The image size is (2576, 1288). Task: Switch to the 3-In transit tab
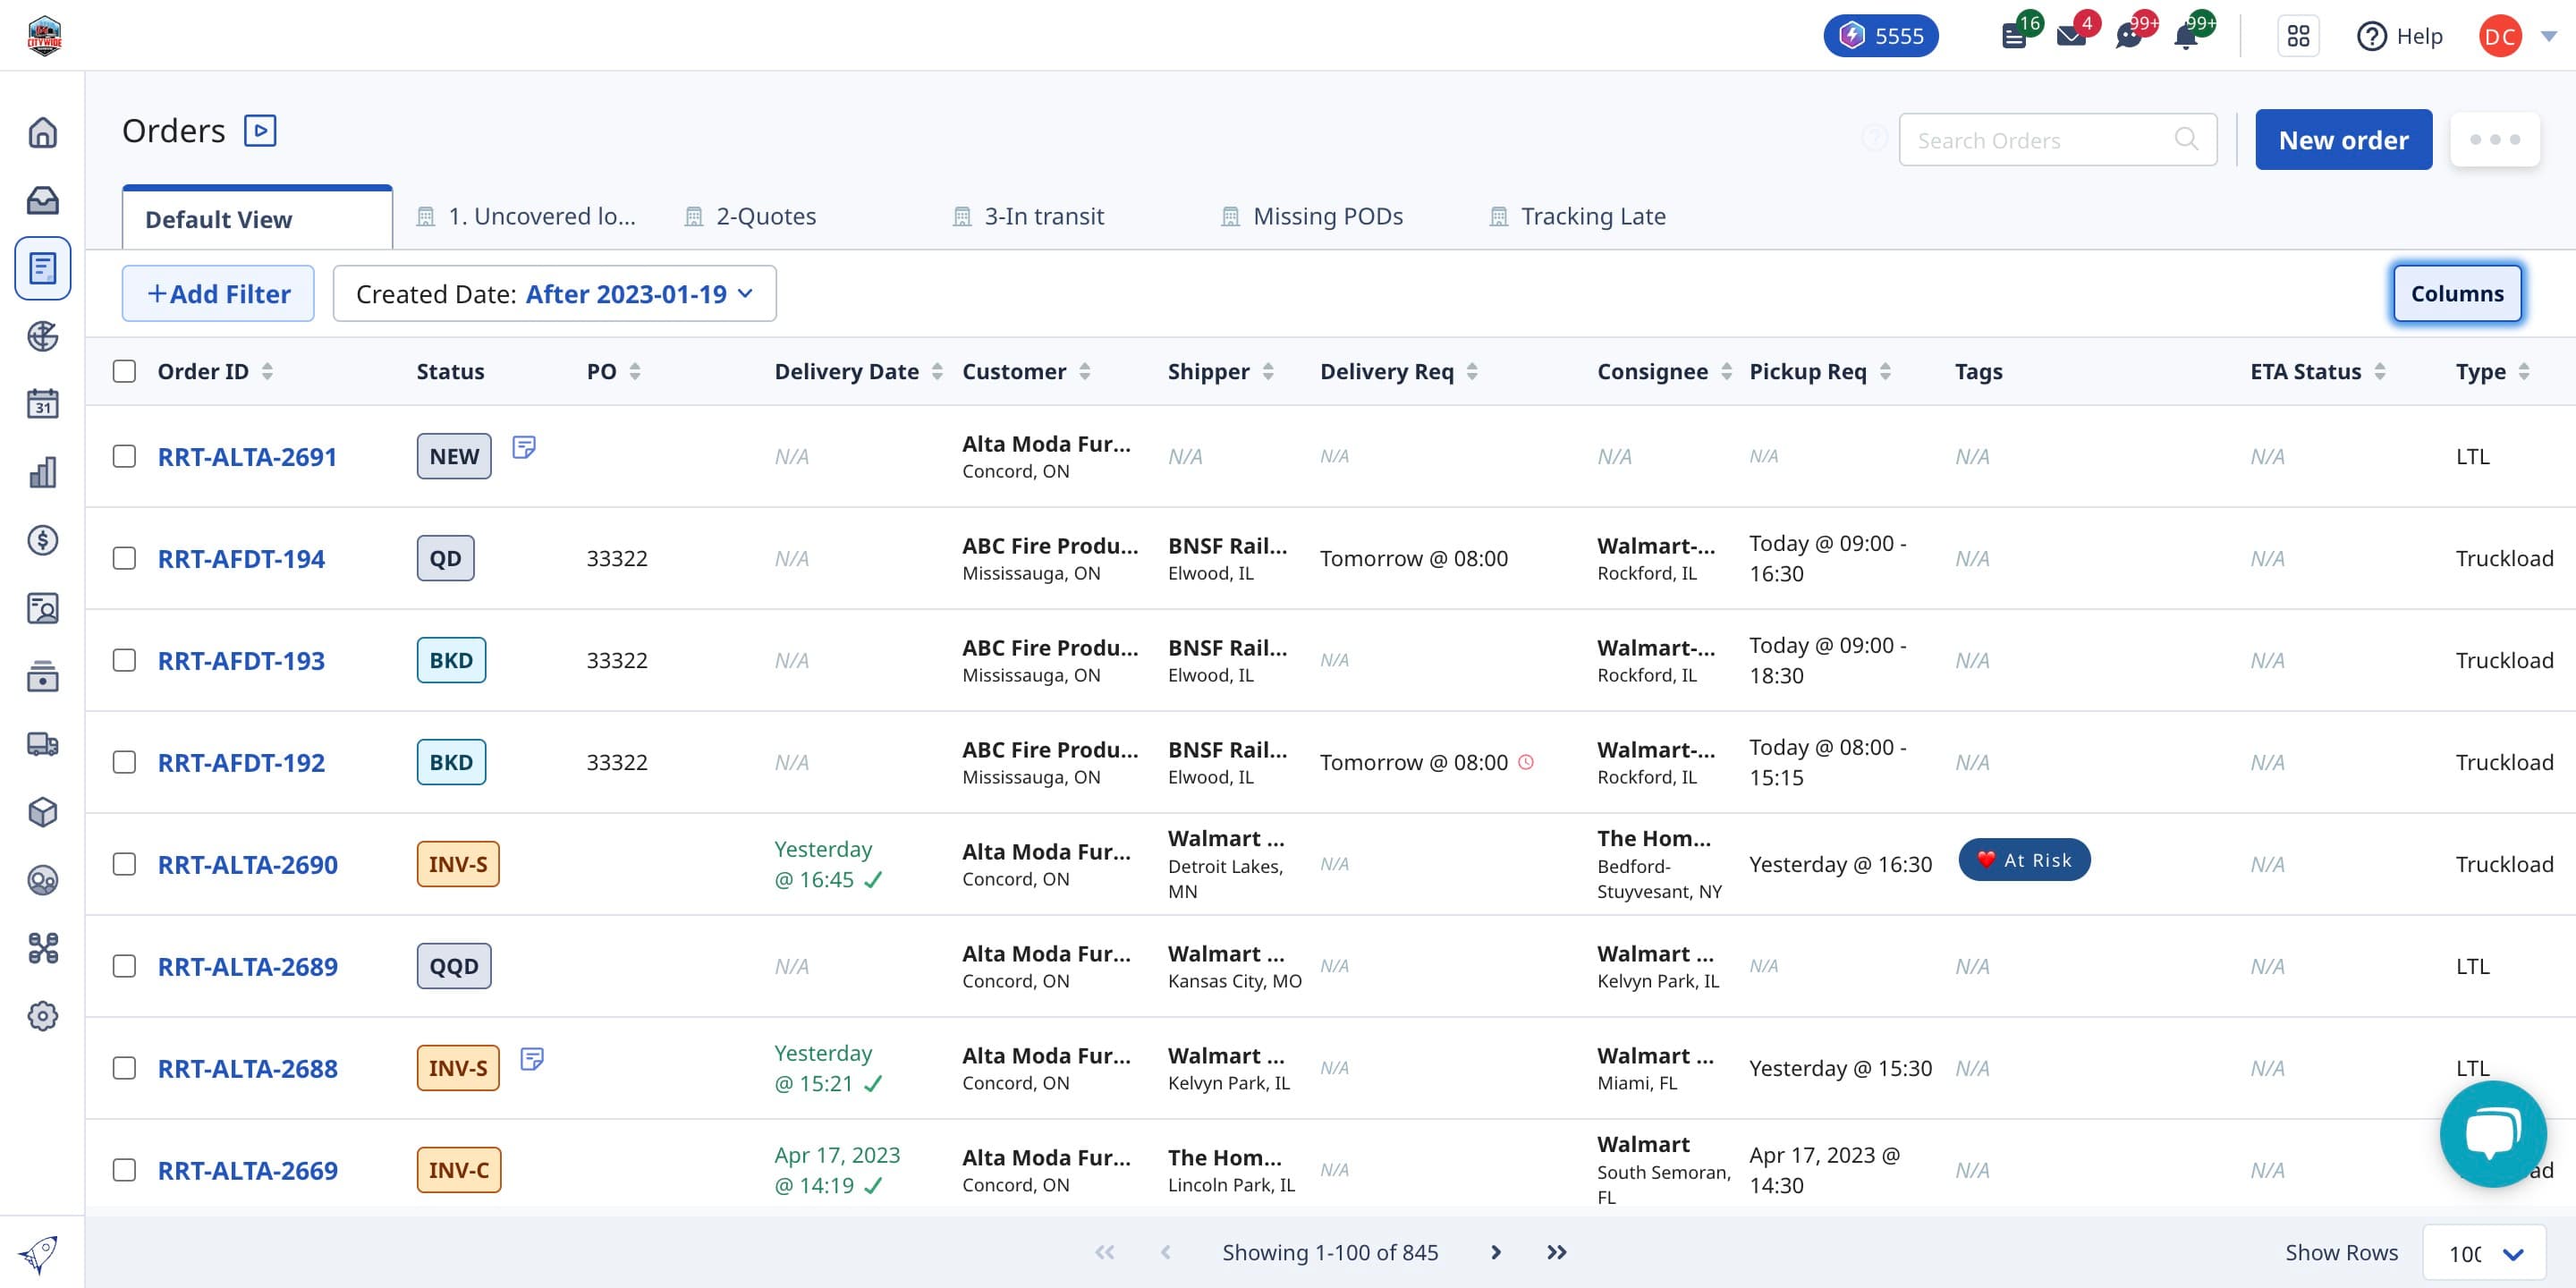tap(1029, 216)
